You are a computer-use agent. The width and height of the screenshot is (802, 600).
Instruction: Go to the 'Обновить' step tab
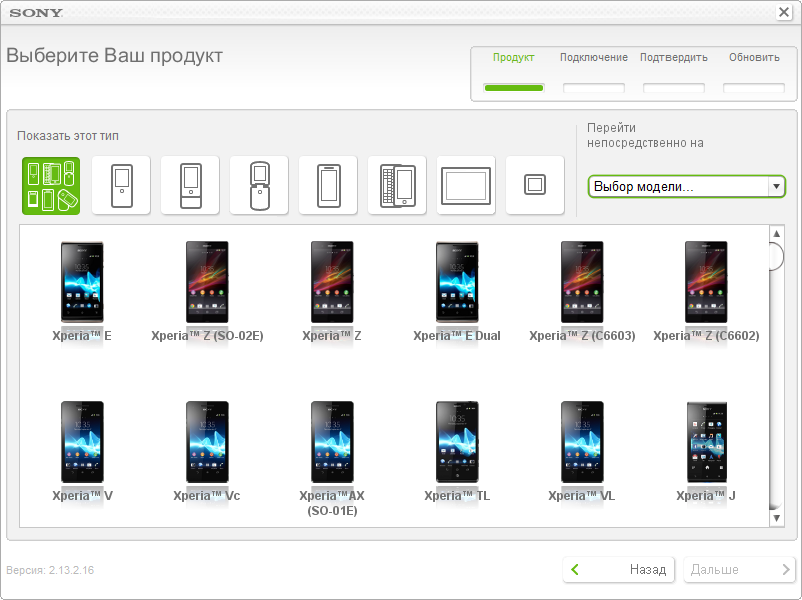coord(754,57)
